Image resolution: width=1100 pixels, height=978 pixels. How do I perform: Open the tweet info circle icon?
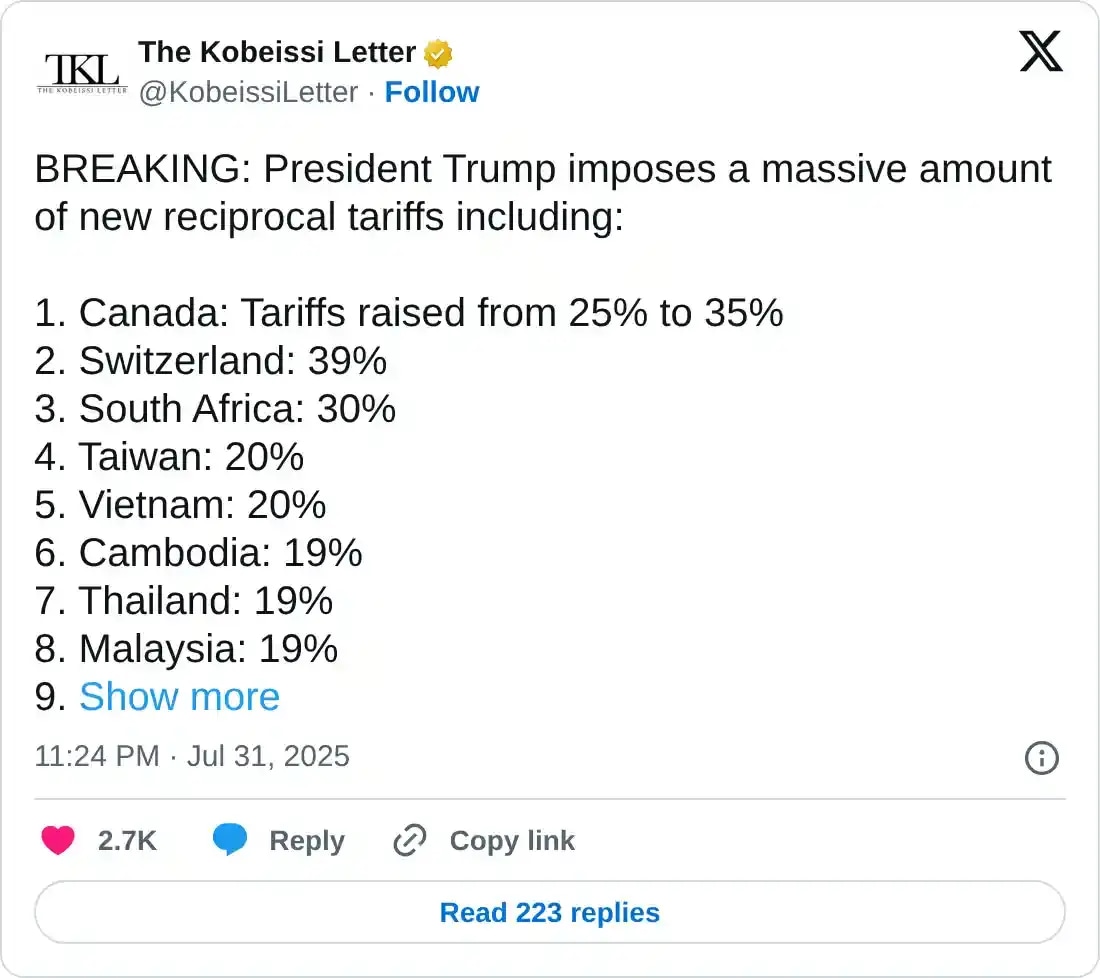[1042, 758]
